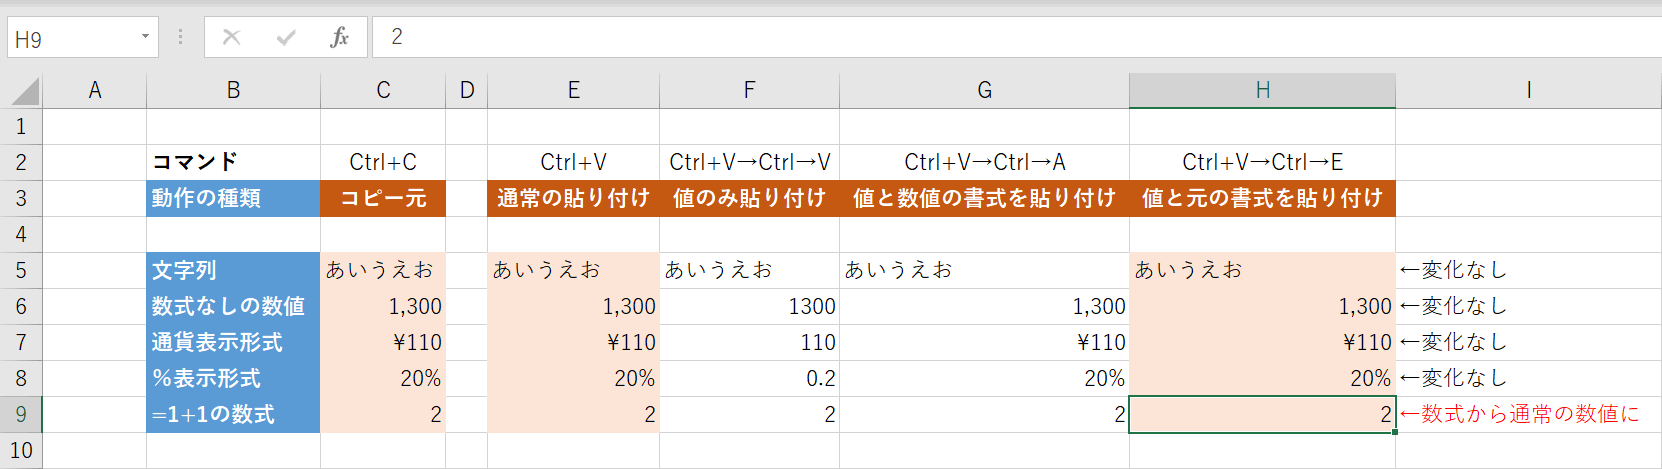
Task: Click the formula bar resize dots handle
Action: tap(180, 37)
